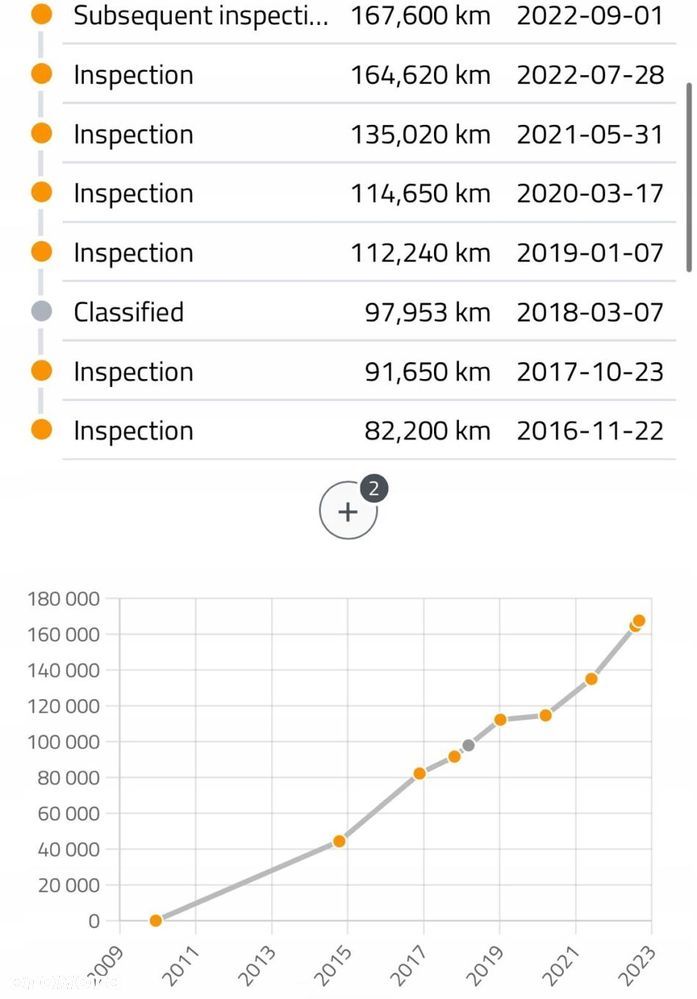Click orange dot beside 164,620 km inspection
The image size is (697, 999).
tap(41, 74)
